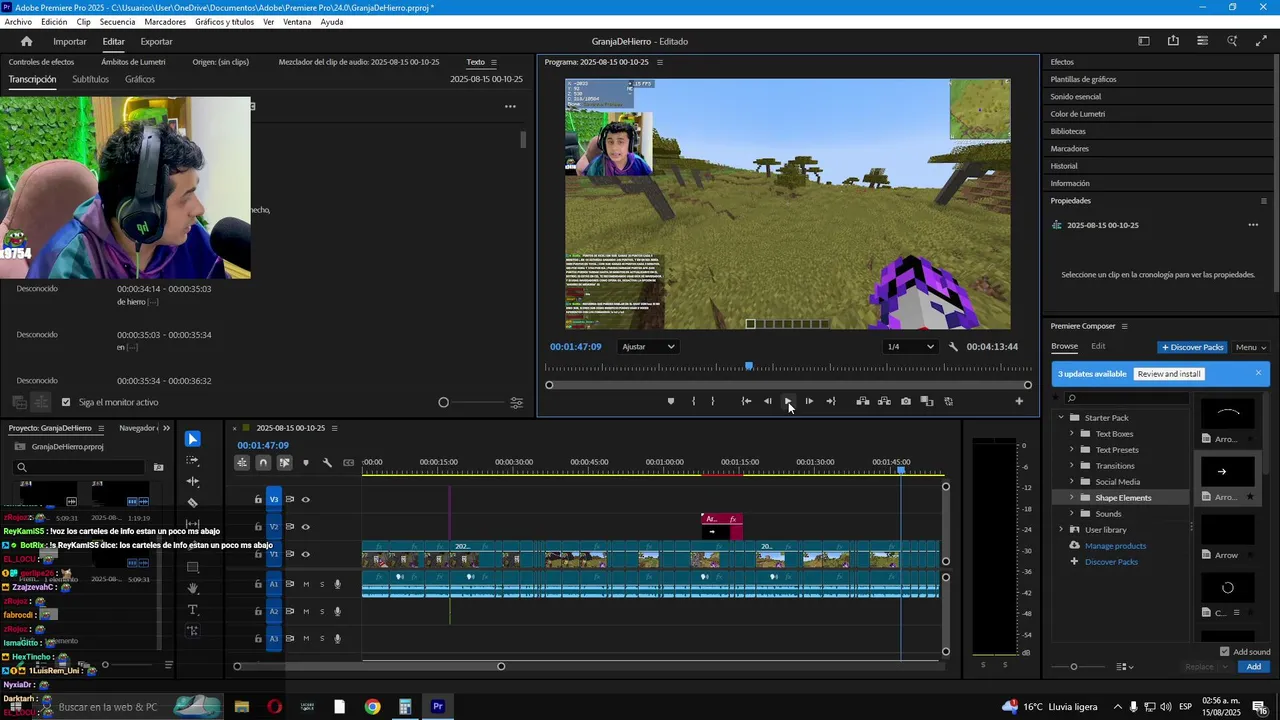Open the Color de Lumetri panel
This screenshot has width=1280, height=720.
1077,114
